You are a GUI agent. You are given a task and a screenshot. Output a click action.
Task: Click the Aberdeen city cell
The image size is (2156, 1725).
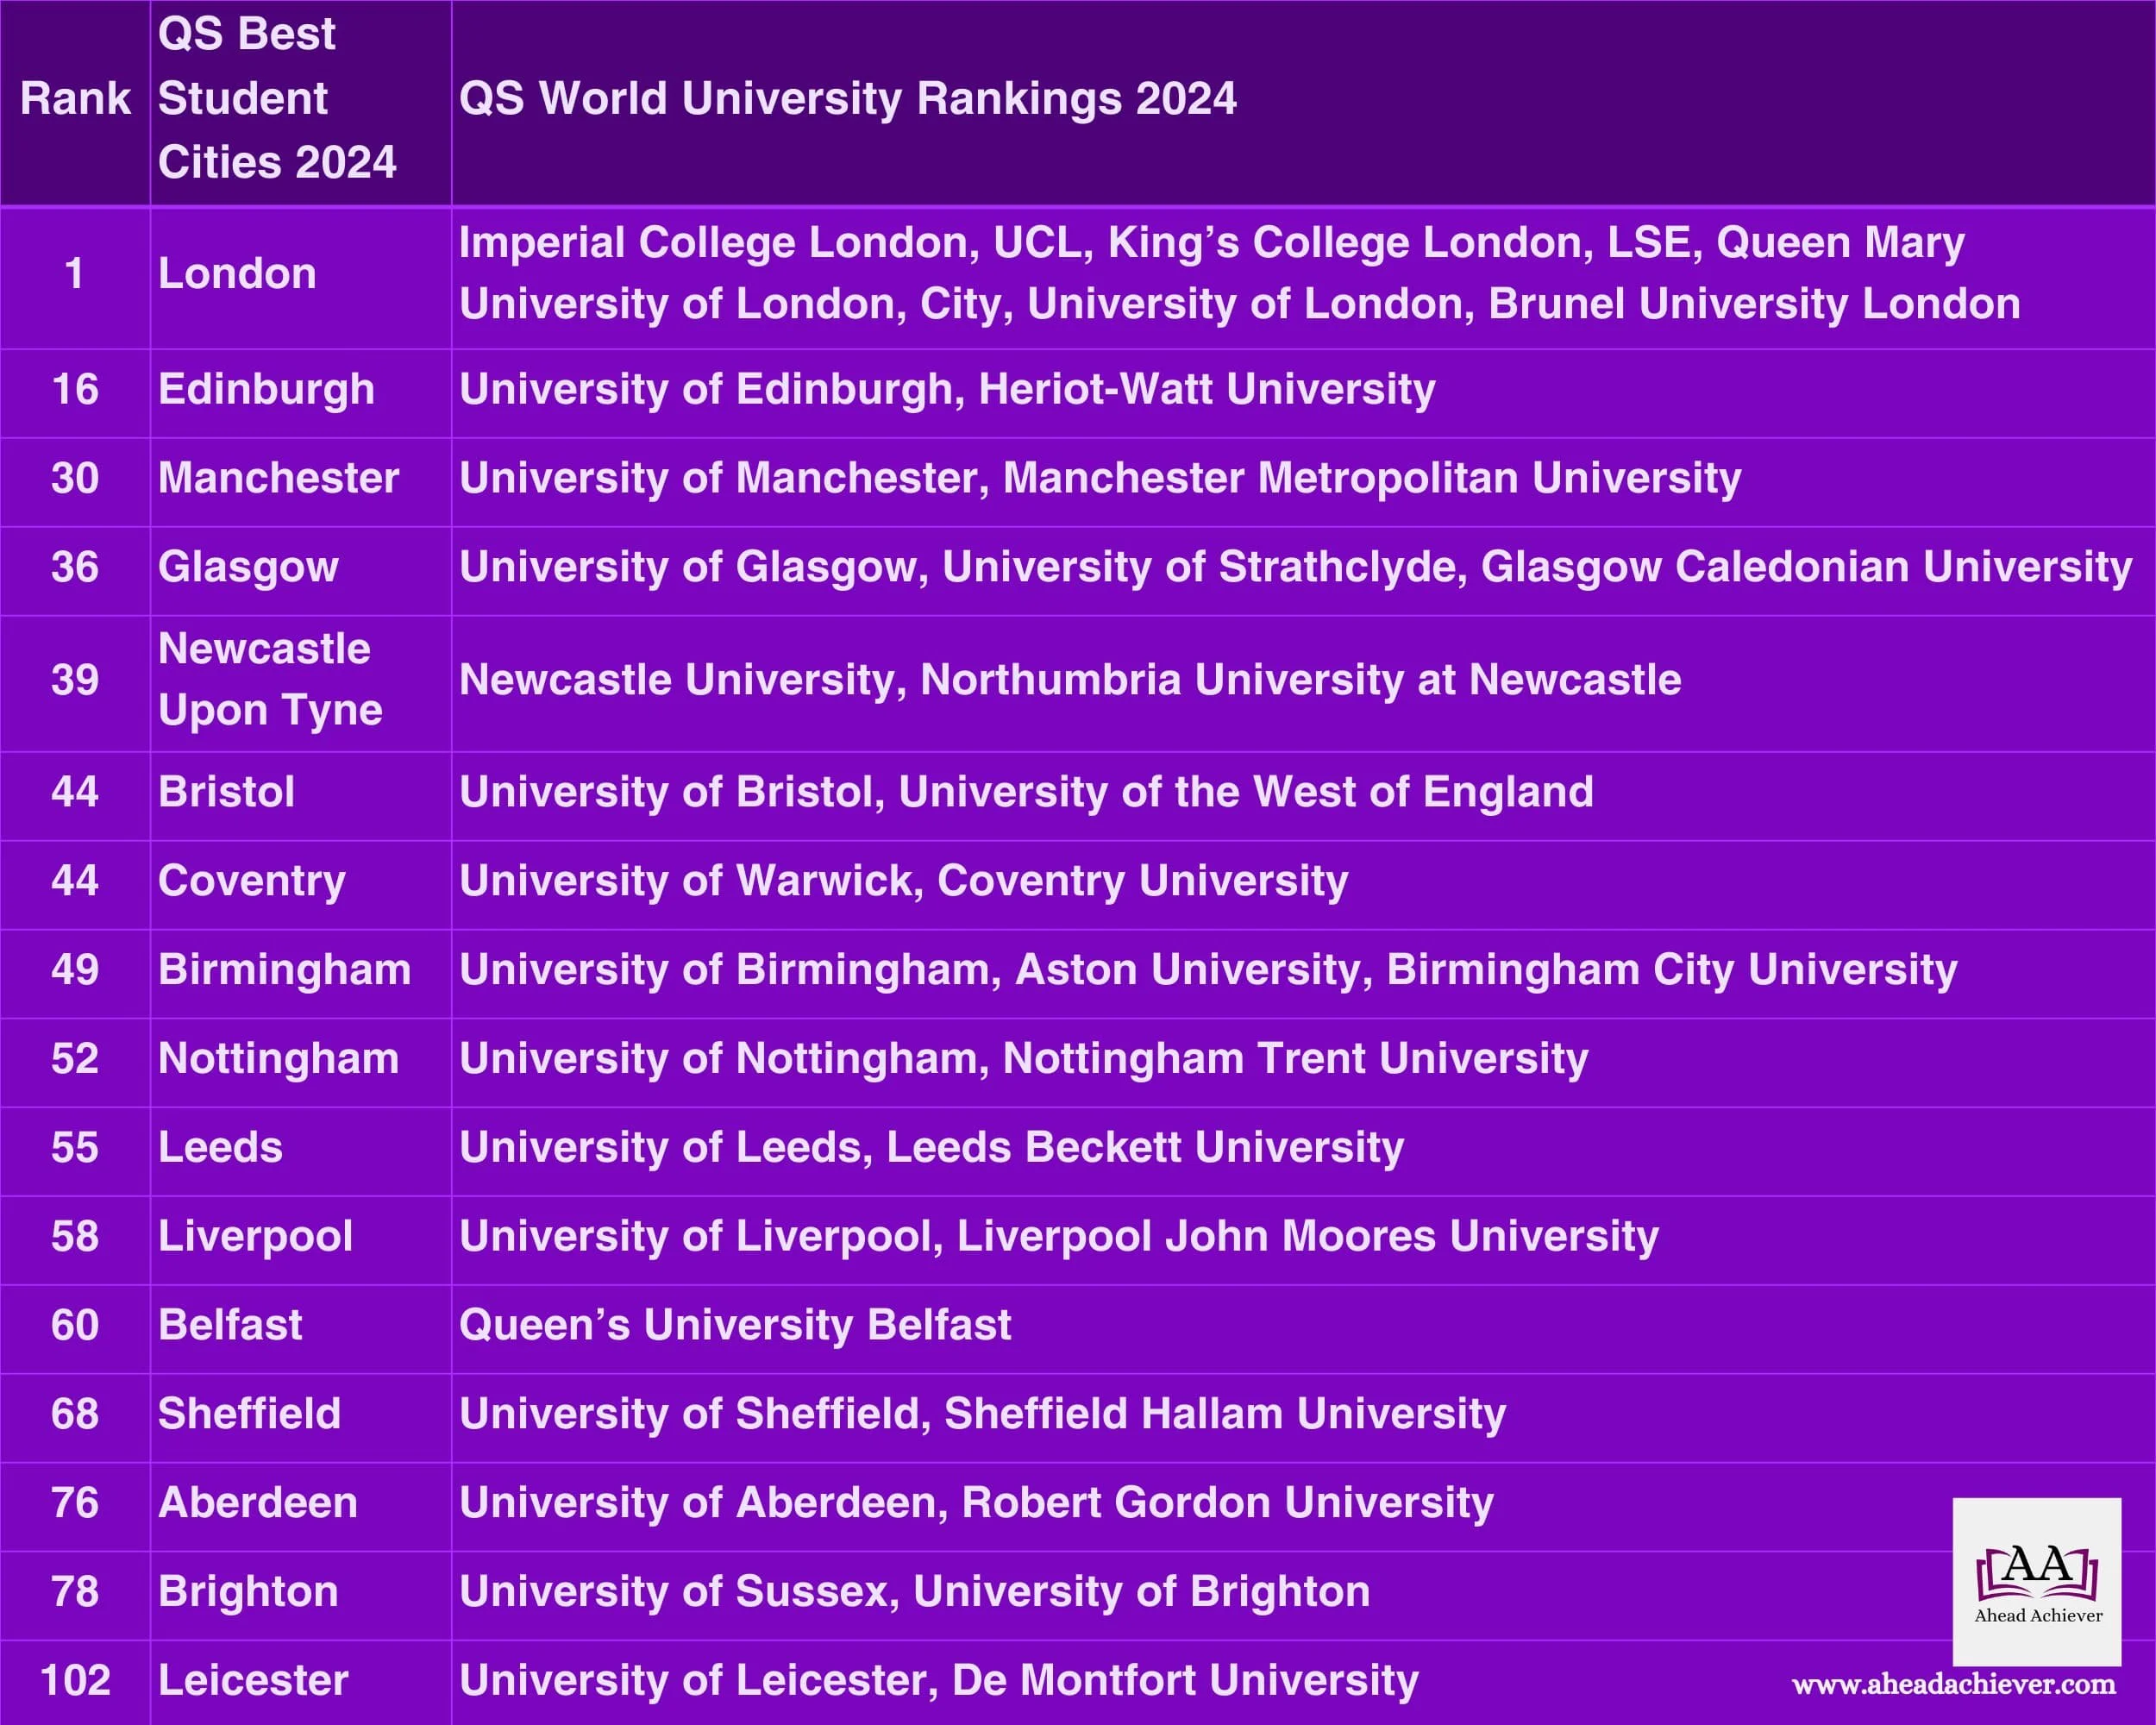(260, 1502)
